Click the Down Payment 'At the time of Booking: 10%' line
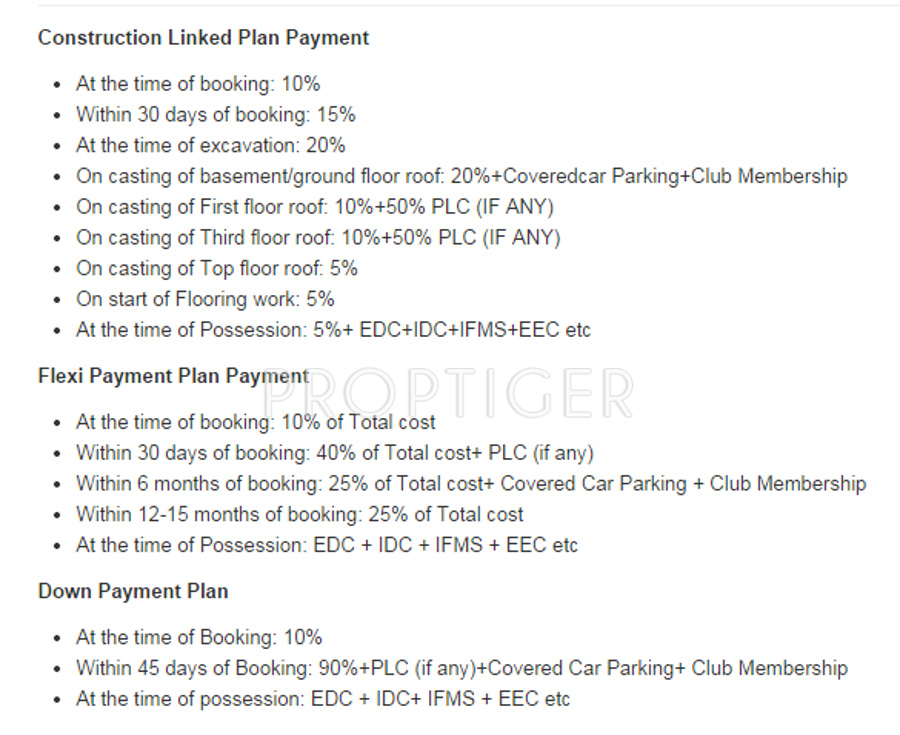Image resolution: width=900 pixels, height=735 pixels. coord(199,637)
